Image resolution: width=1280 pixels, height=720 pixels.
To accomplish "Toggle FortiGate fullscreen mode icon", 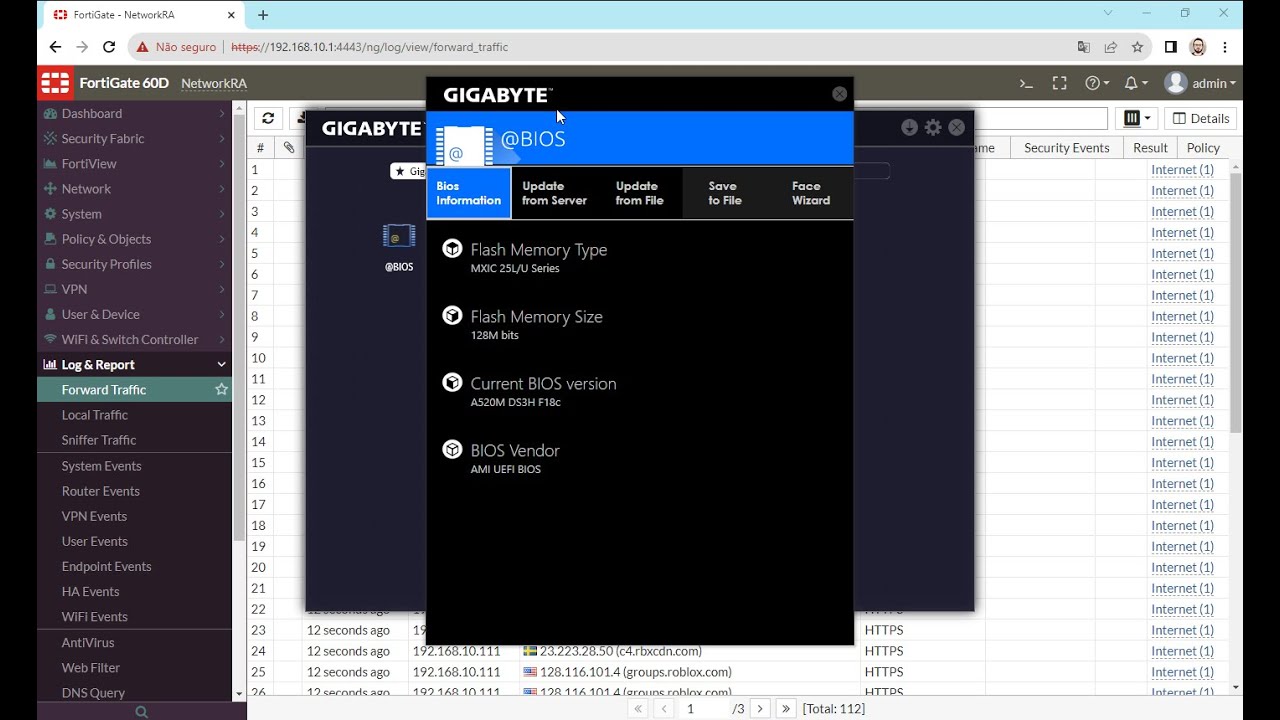I will click(x=1059, y=83).
